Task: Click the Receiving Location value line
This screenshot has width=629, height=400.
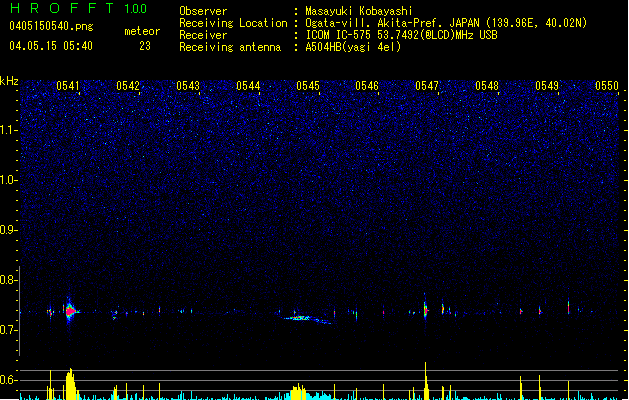Action: 446,23
